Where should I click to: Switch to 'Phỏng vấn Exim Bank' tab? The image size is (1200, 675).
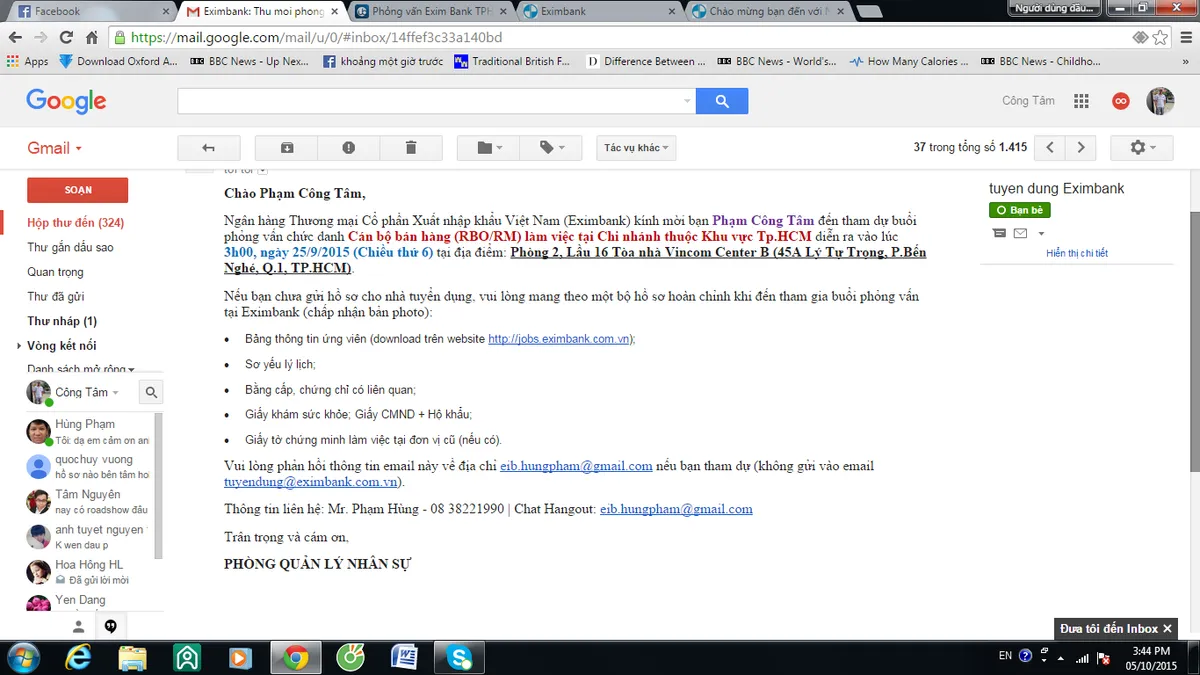tap(433, 12)
